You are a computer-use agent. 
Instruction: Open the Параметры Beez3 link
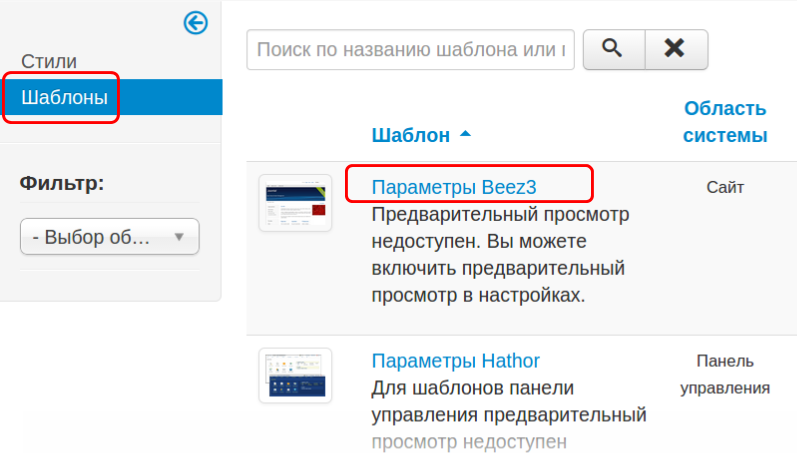(x=446, y=187)
